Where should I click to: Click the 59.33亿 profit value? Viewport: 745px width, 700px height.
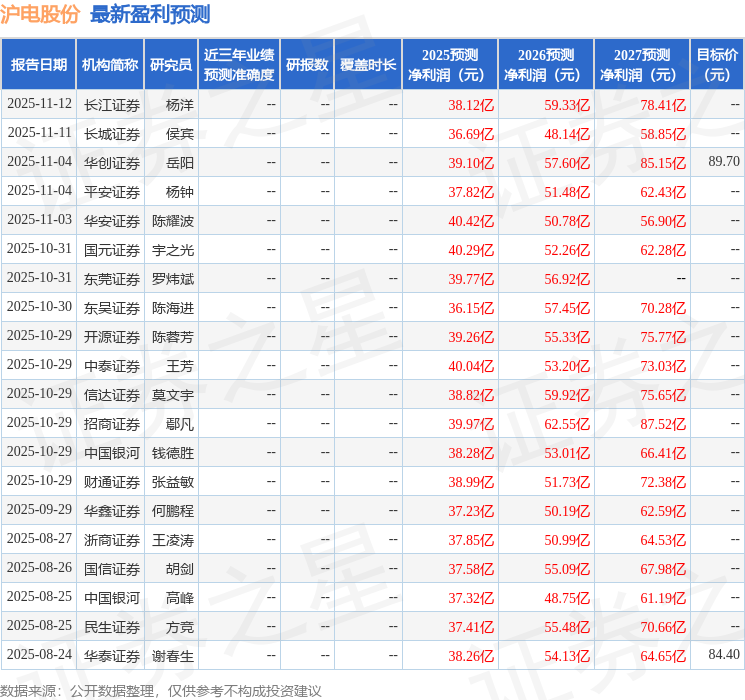[x=567, y=105]
